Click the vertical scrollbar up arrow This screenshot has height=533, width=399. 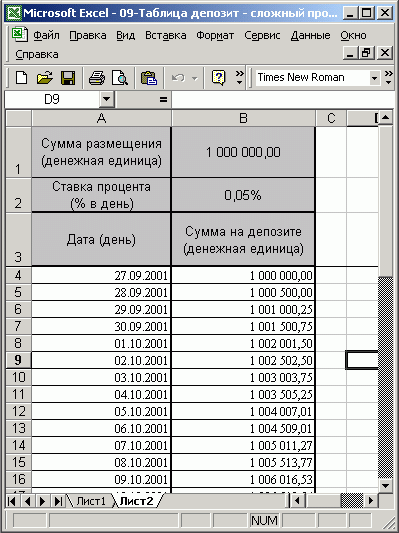pos(385,118)
